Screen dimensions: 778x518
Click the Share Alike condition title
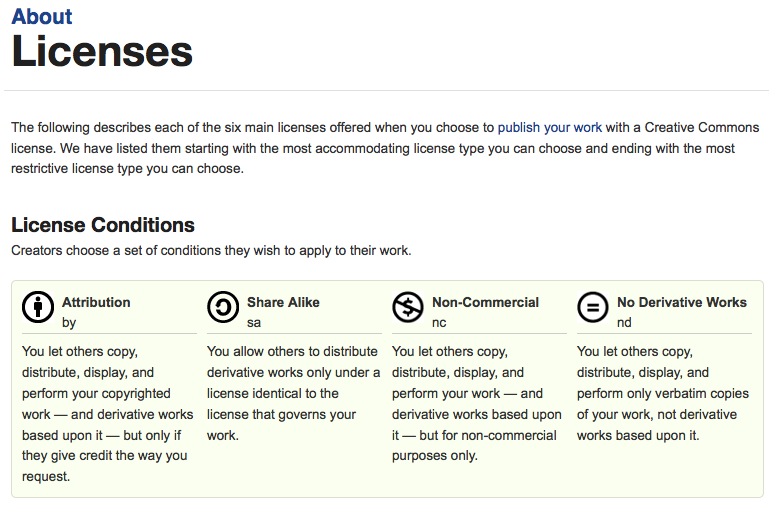283,302
